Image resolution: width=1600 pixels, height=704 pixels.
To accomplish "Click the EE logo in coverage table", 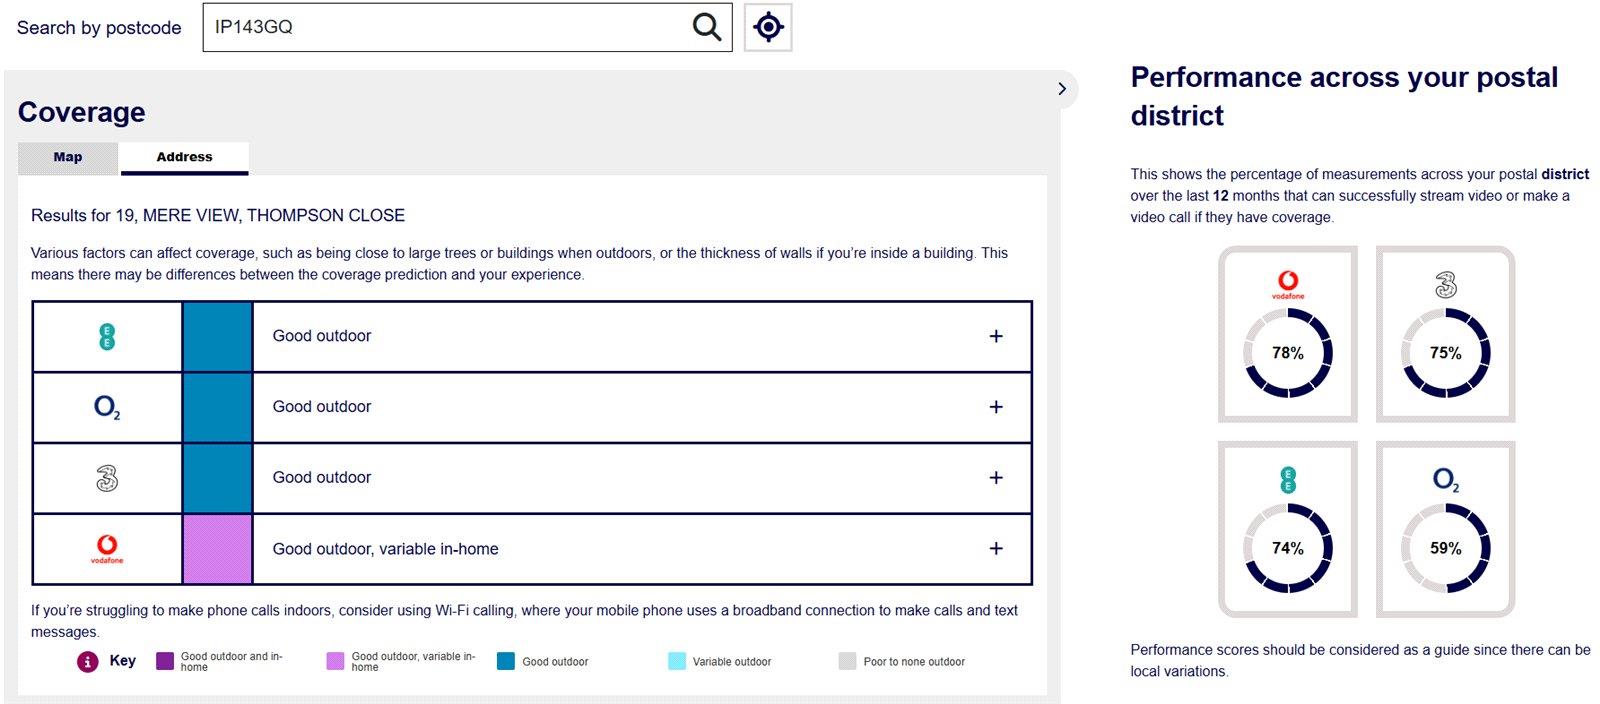I will coord(107,337).
